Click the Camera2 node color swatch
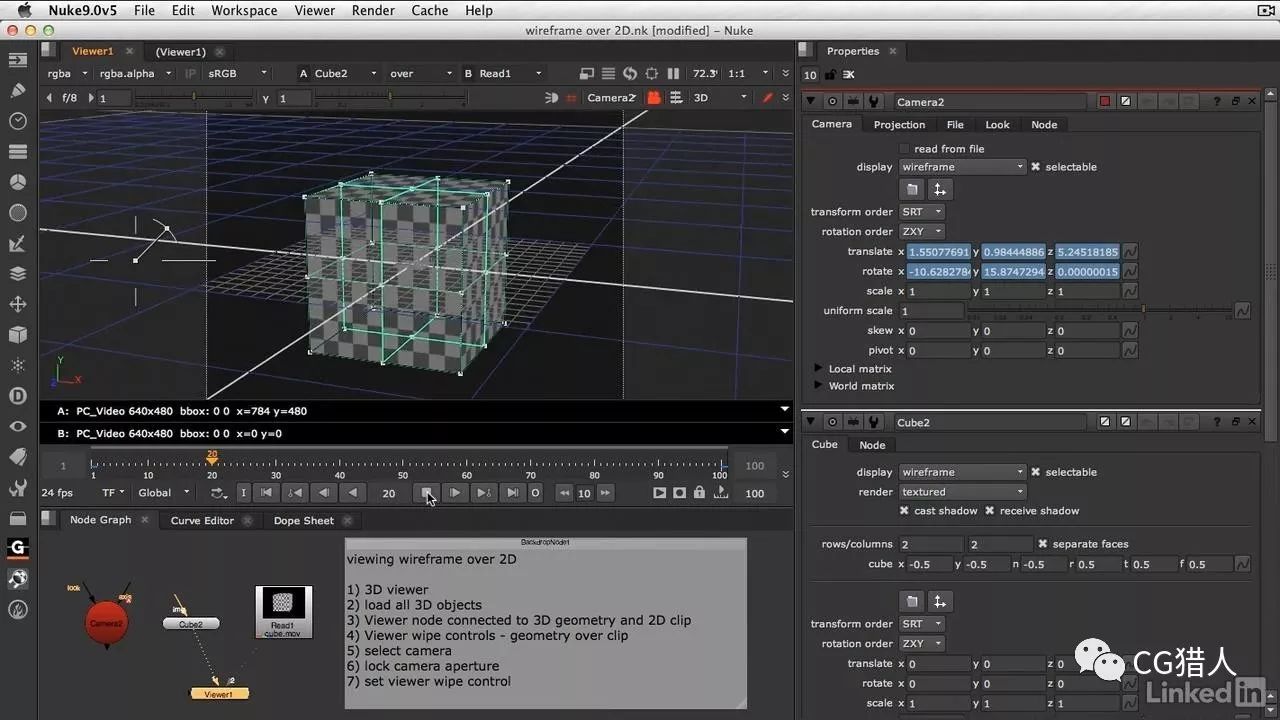 [1106, 102]
